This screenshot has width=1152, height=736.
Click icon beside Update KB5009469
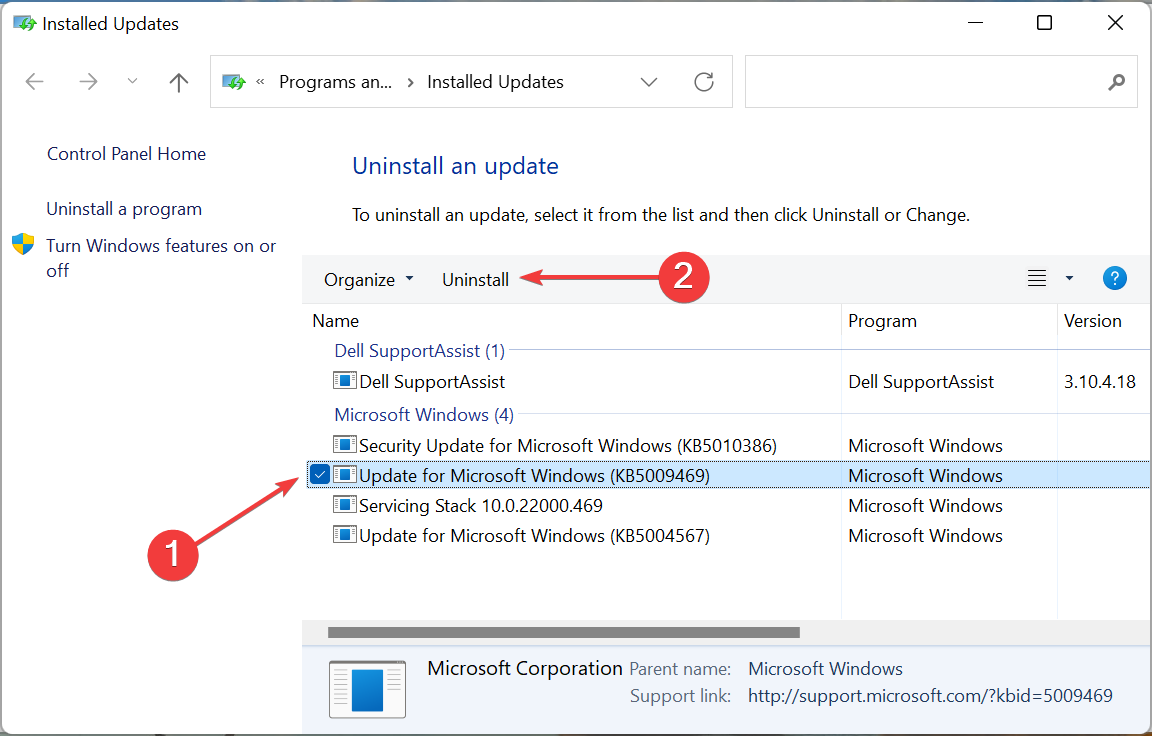click(345, 475)
